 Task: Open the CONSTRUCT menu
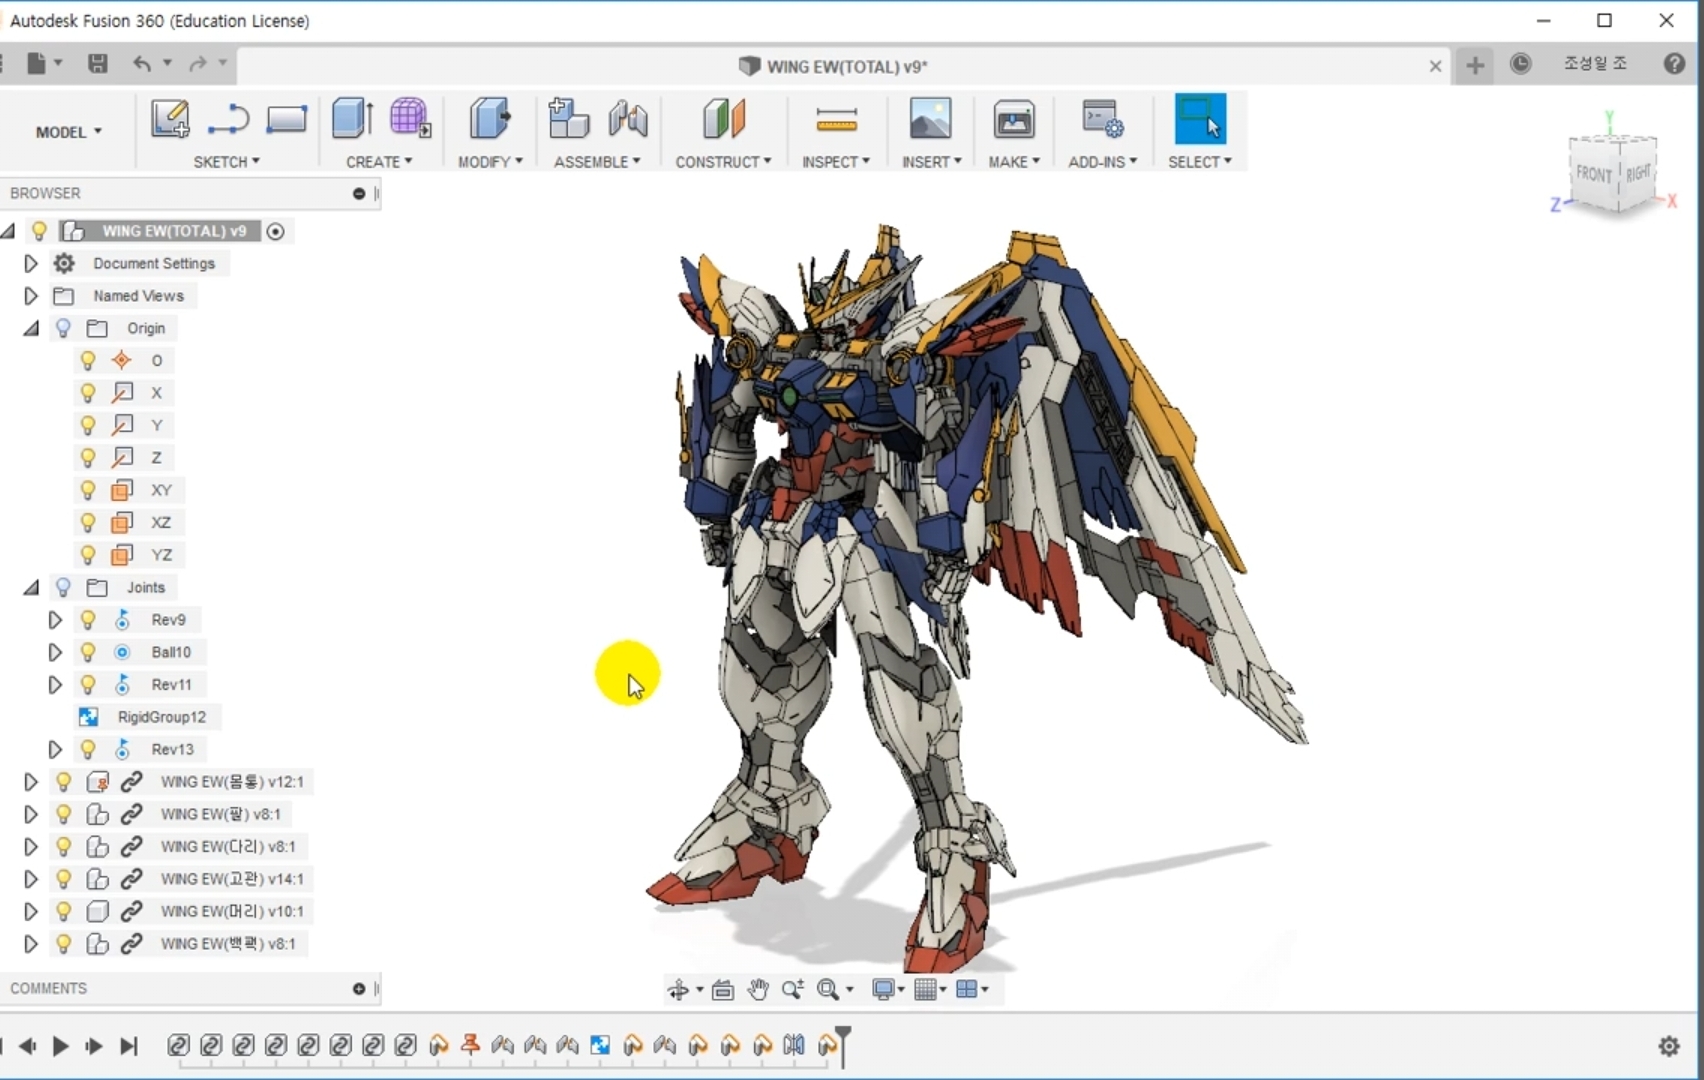pyautogui.click(x=722, y=161)
